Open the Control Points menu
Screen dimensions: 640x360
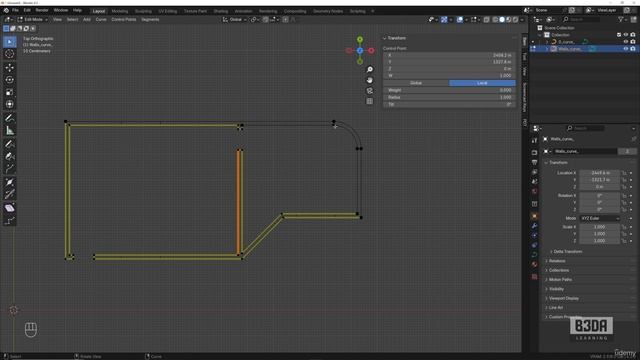pyautogui.click(x=124, y=20)
